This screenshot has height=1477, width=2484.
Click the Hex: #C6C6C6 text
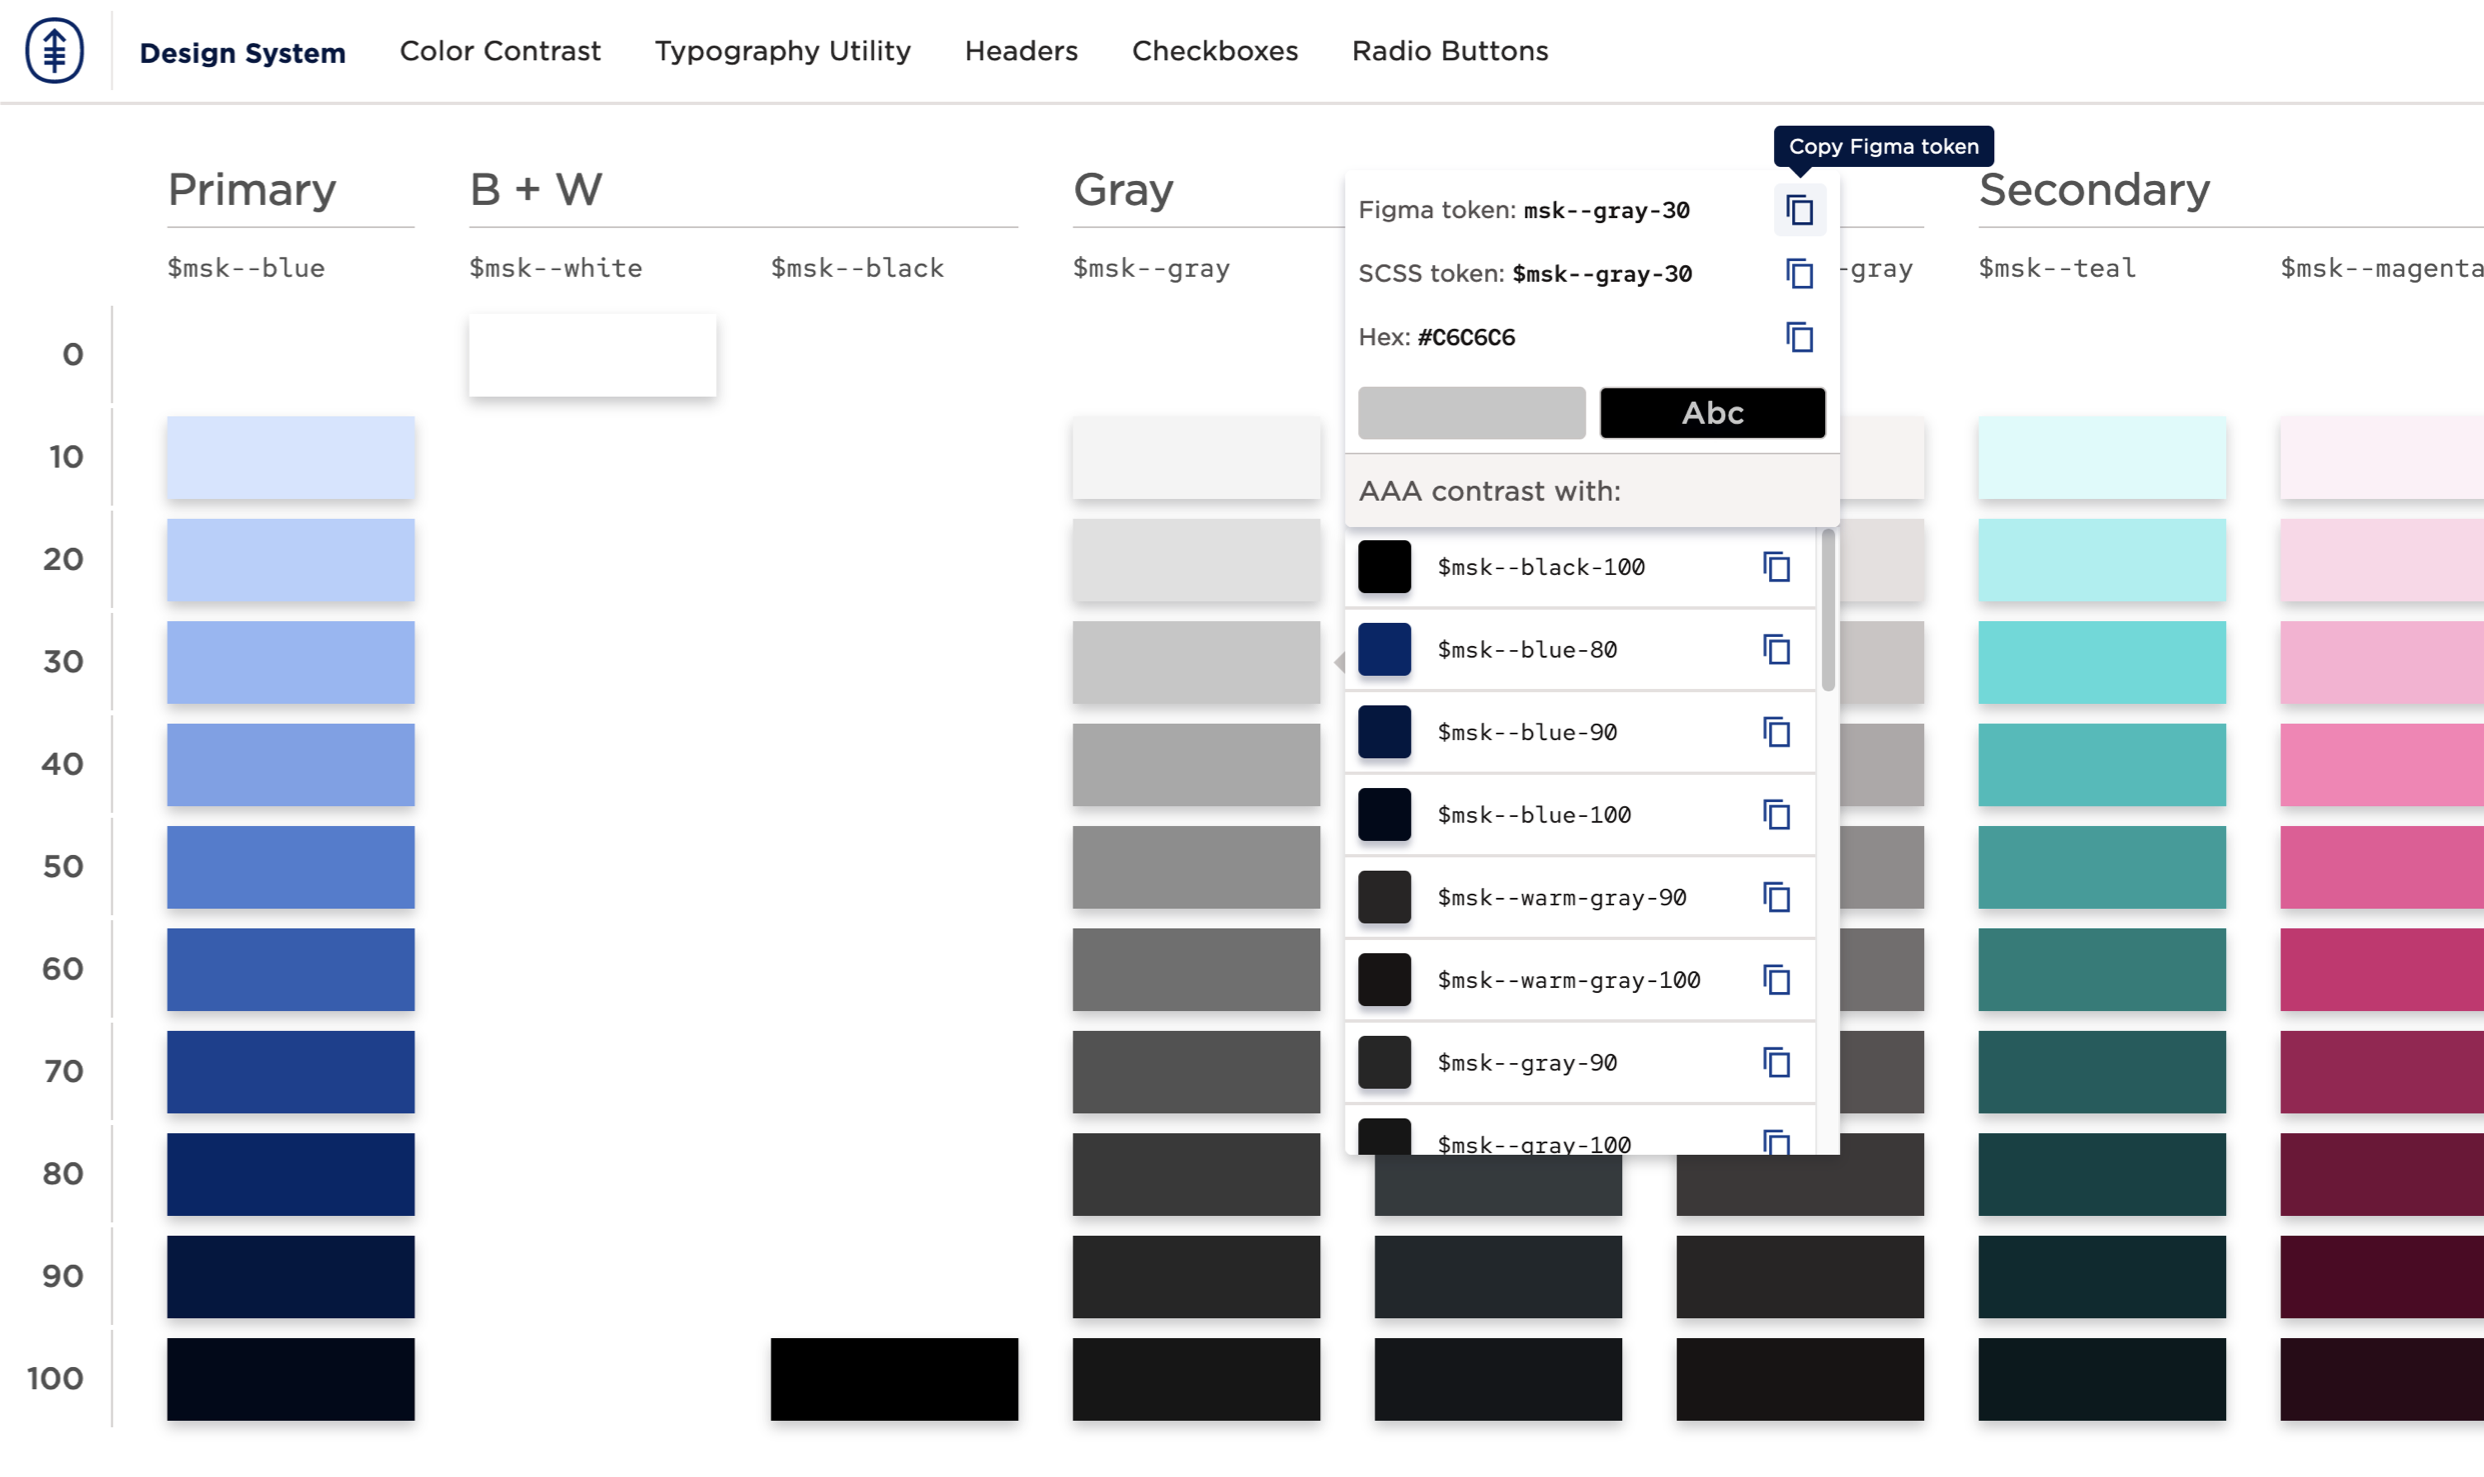pos(1436,337)
